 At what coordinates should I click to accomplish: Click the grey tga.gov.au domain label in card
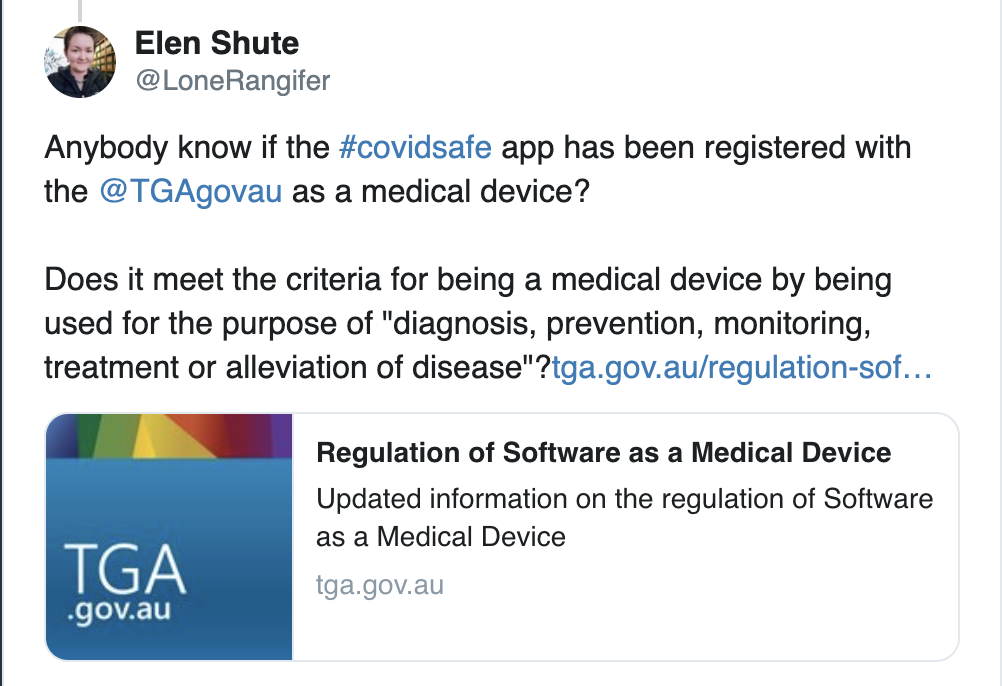[x=379, y=584]
